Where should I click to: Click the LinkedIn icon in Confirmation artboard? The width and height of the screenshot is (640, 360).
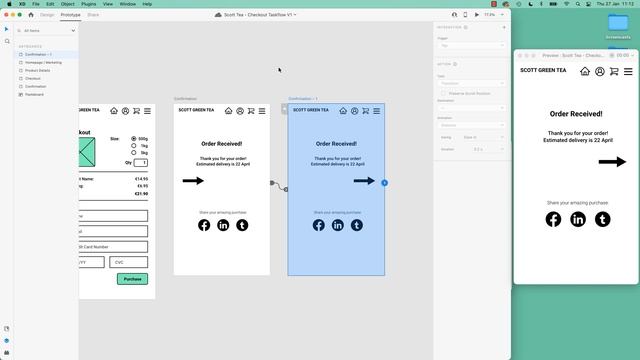(223, 225)
